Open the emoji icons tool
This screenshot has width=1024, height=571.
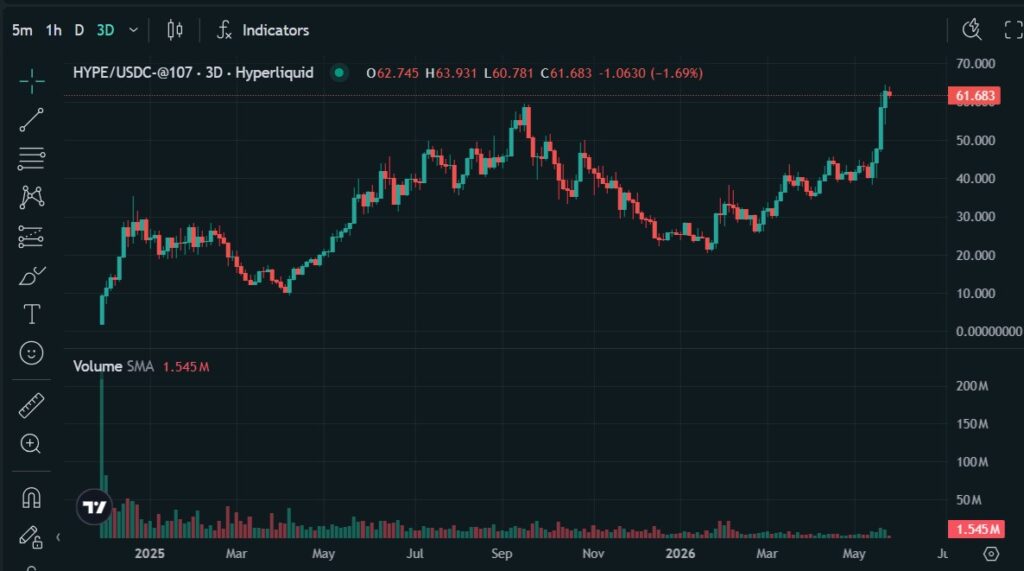pyautogui.click(x=31, y=353)
